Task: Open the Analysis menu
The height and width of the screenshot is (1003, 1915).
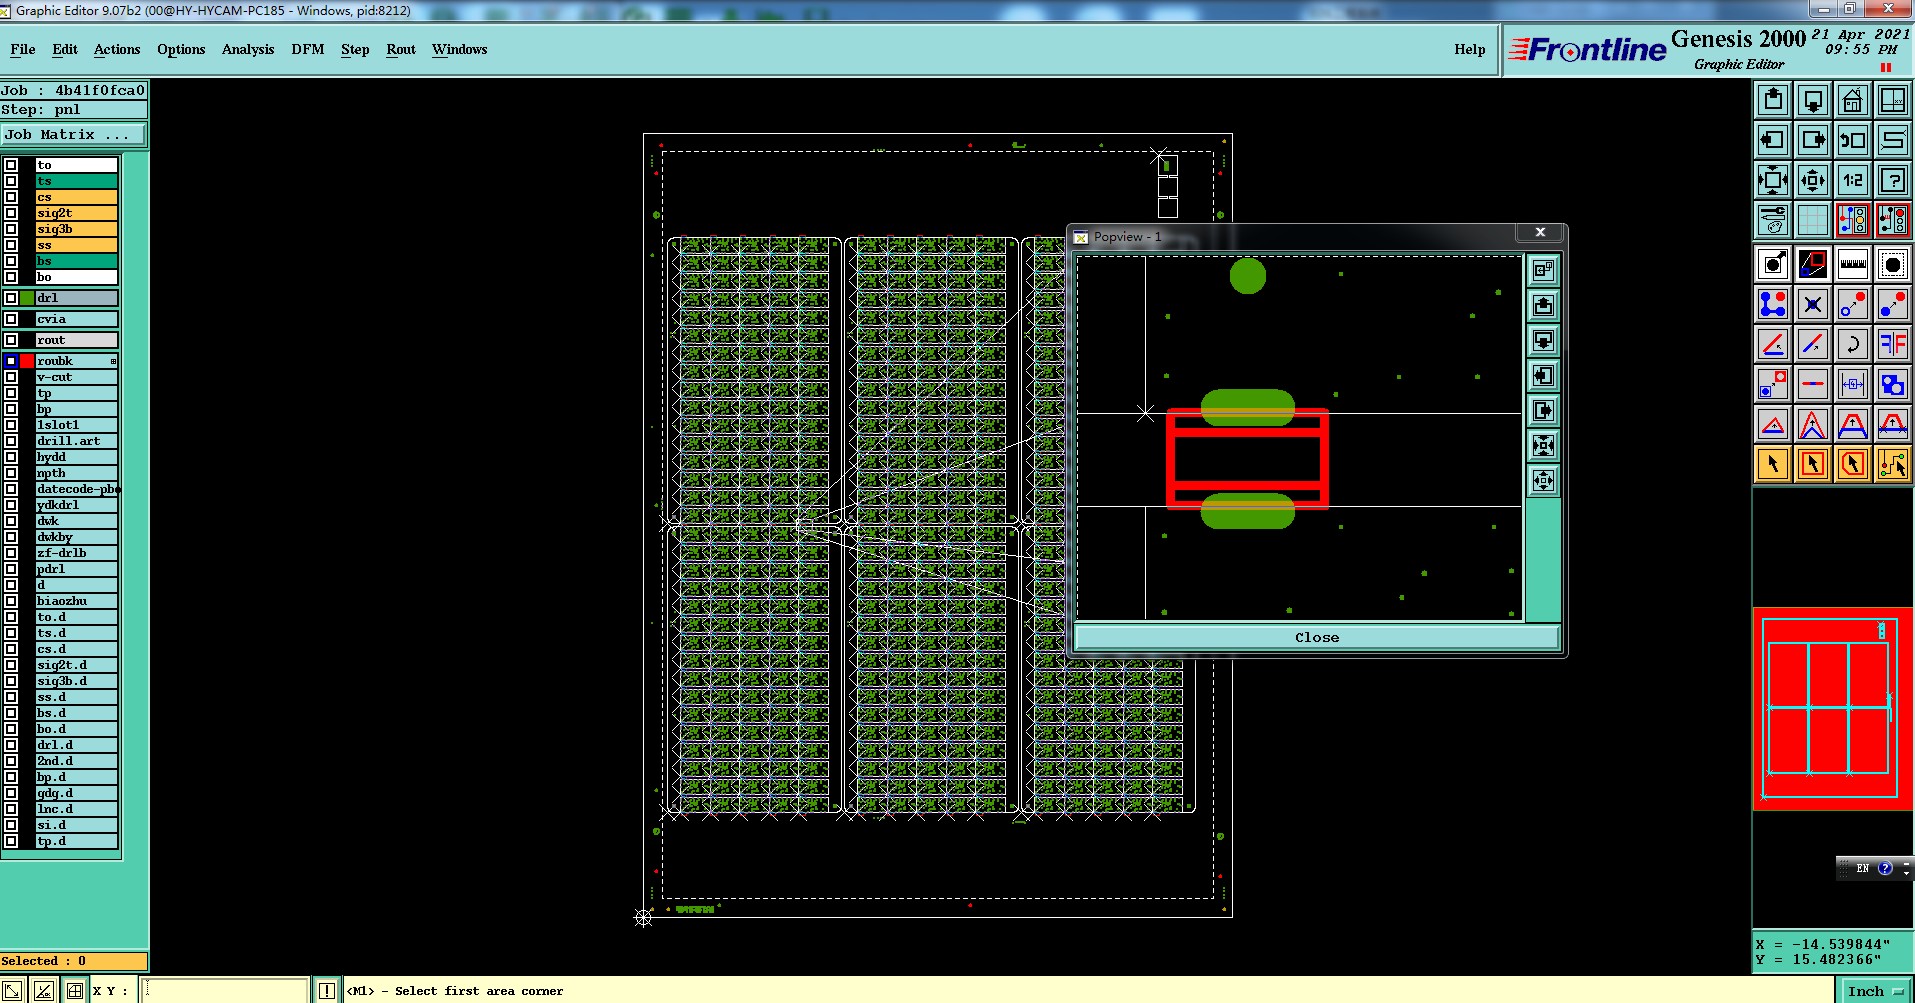Action: point(248,49)
